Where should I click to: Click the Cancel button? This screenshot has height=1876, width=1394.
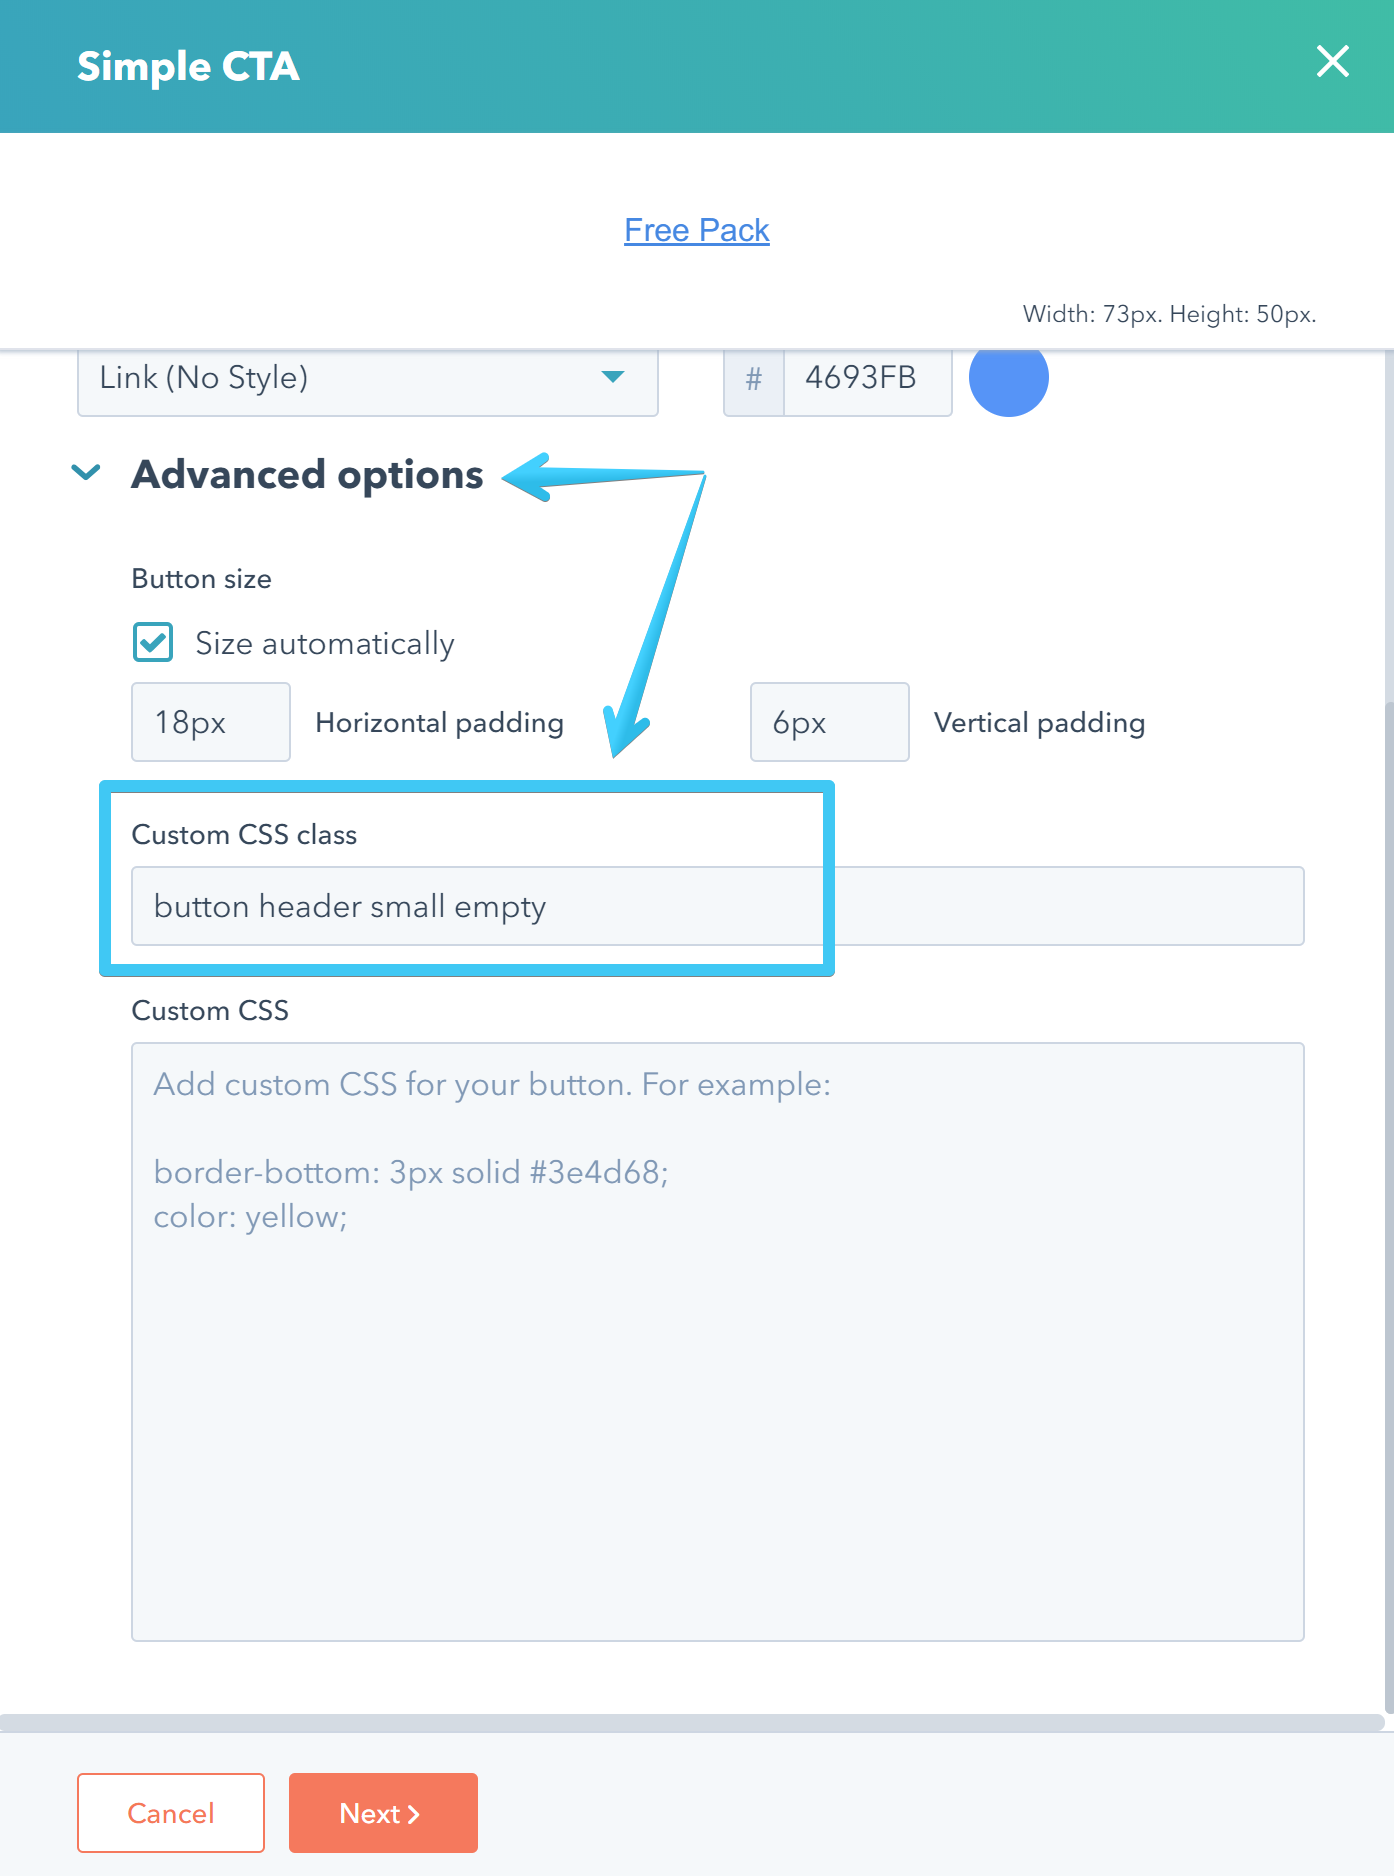pos(170,1812)
